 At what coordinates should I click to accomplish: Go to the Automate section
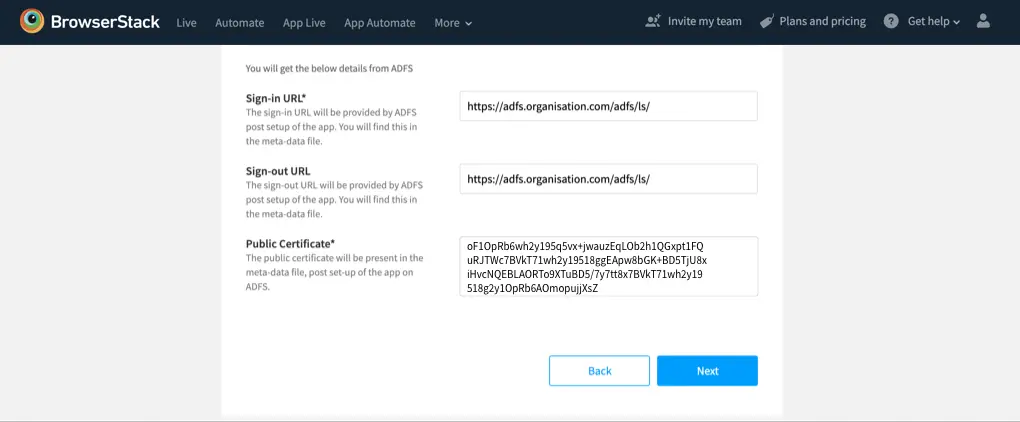[240, 22]
